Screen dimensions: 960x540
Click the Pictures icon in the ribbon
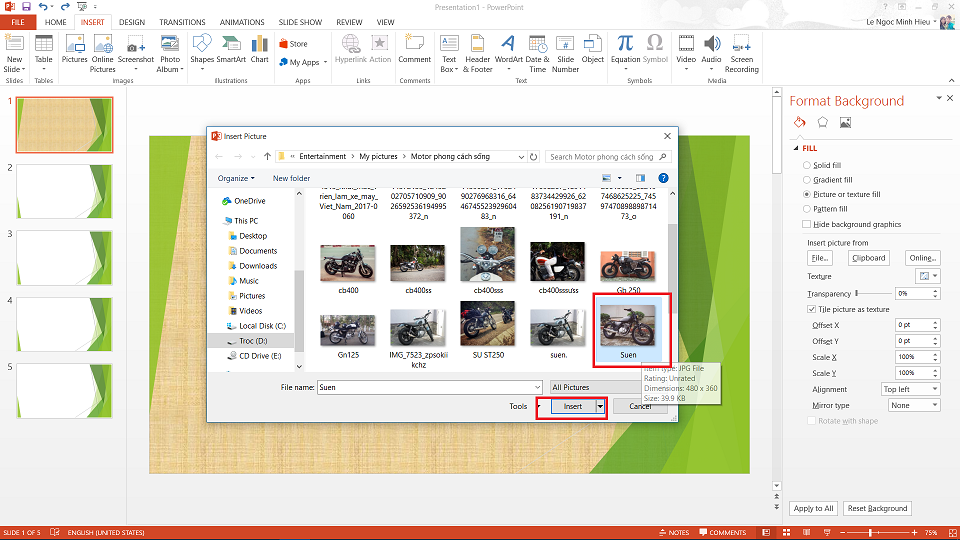[x=75, y=49]
